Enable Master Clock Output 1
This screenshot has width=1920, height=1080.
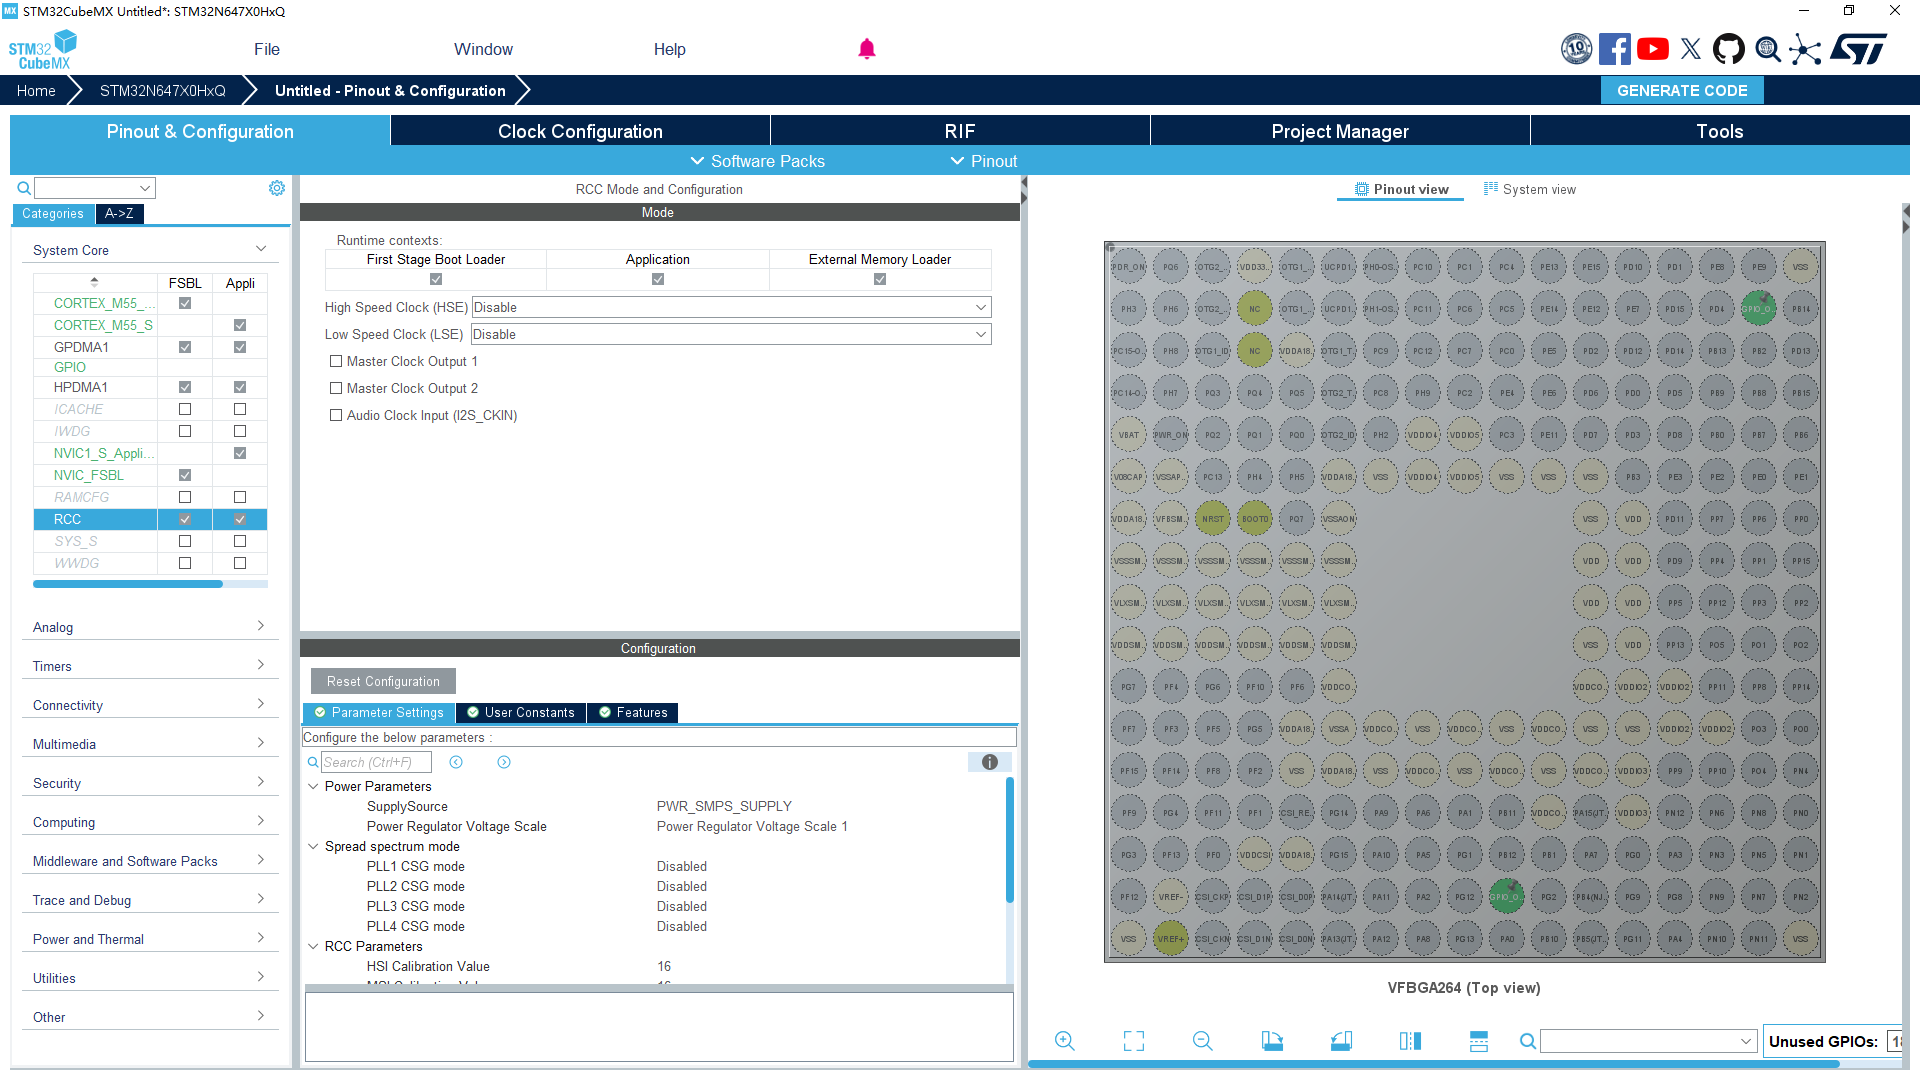pyautogui.click(x=336, y=361)
